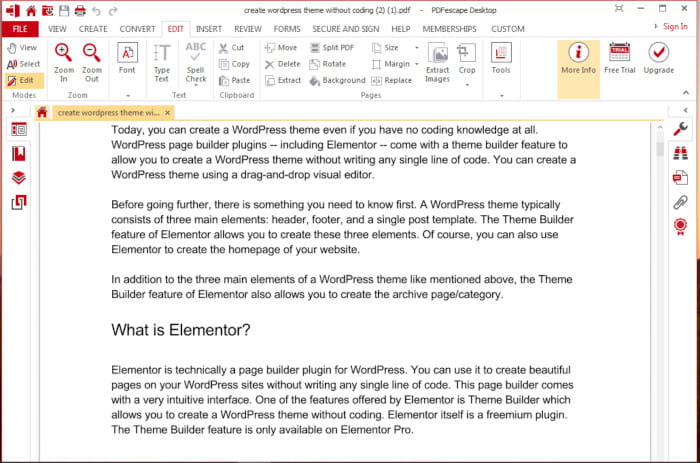
Task: Select the Type Text tool
Action: coord(162,63)
